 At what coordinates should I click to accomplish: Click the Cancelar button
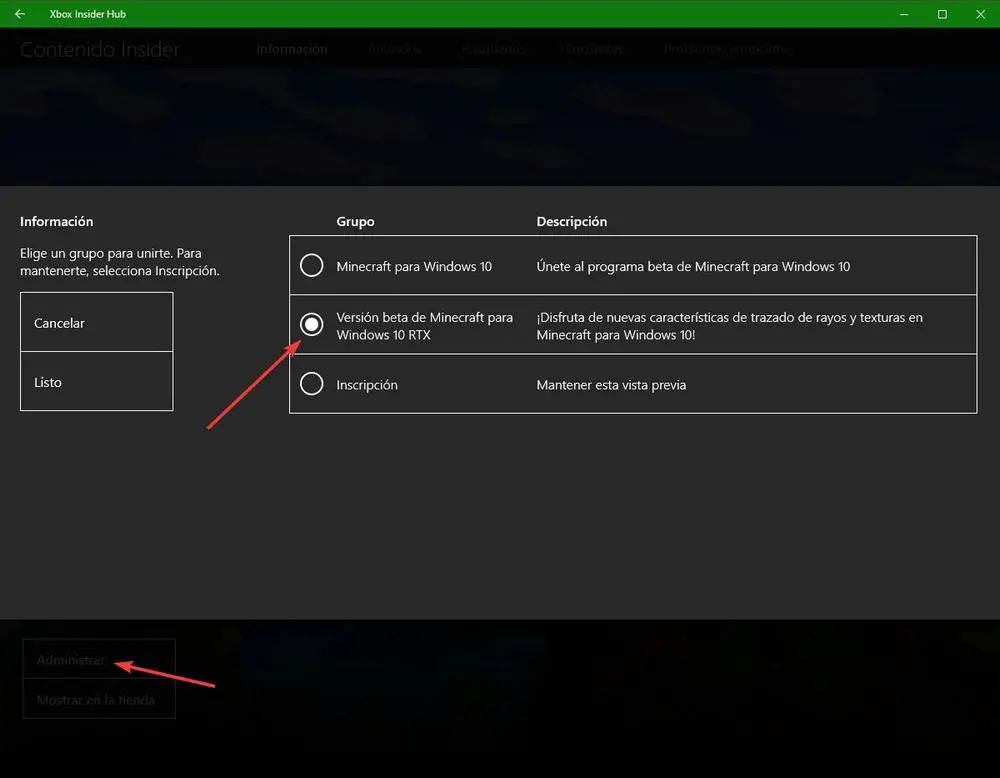point(96,322)
